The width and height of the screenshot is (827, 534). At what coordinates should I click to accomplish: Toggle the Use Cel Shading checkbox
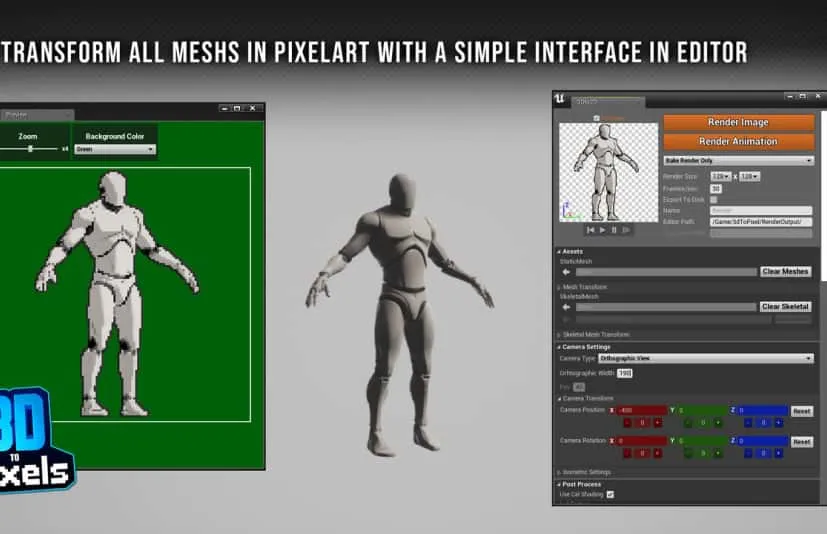[610, 494]
